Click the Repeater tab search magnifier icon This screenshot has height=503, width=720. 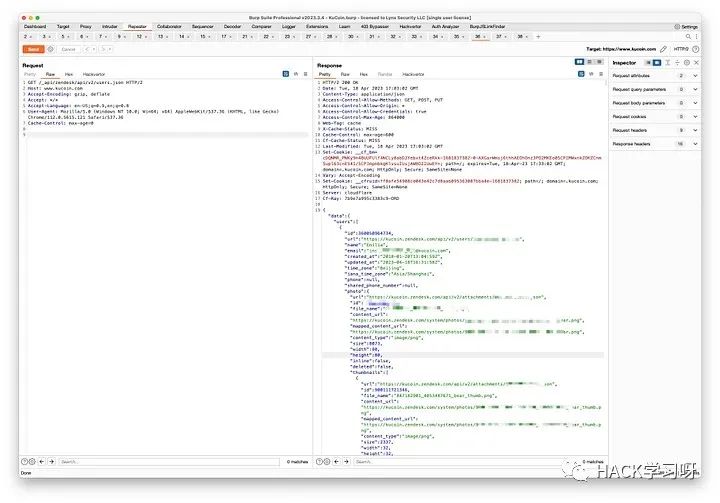[x=688, y=36]
